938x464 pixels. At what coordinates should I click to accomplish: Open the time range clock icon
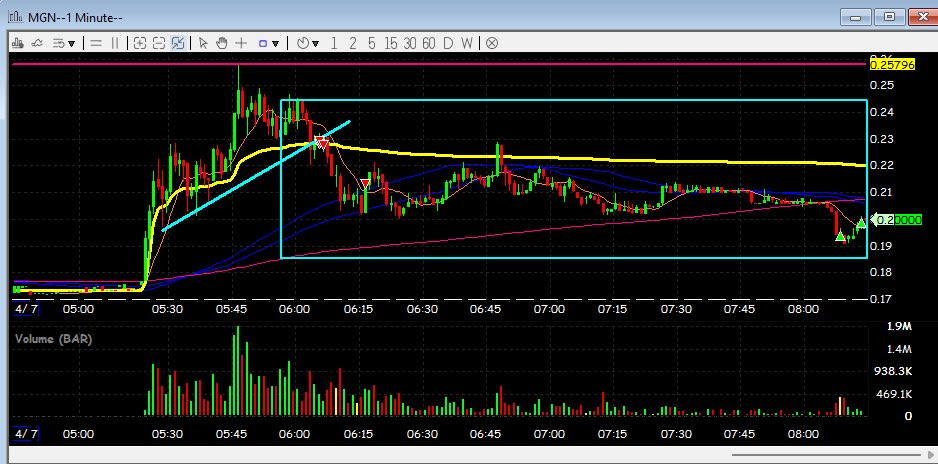click(x=303, y=43)
